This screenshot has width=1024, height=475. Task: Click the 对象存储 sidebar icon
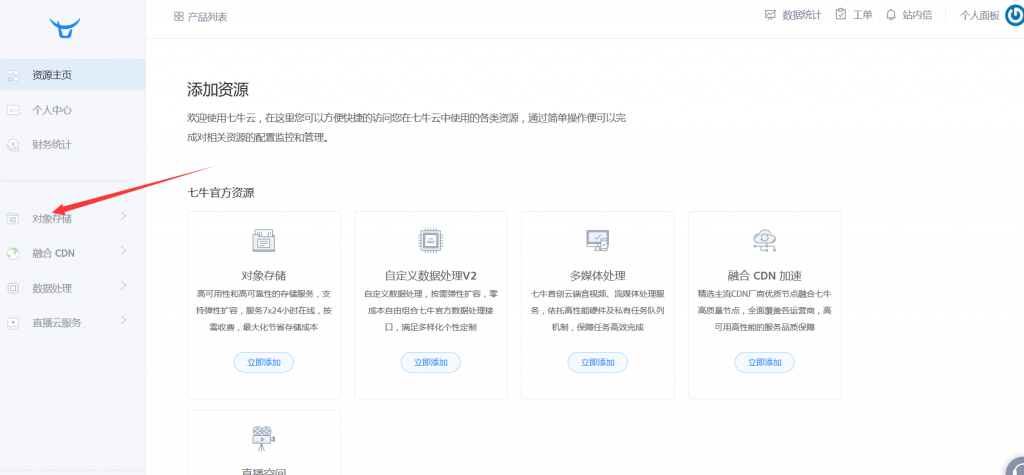[13, 219]
